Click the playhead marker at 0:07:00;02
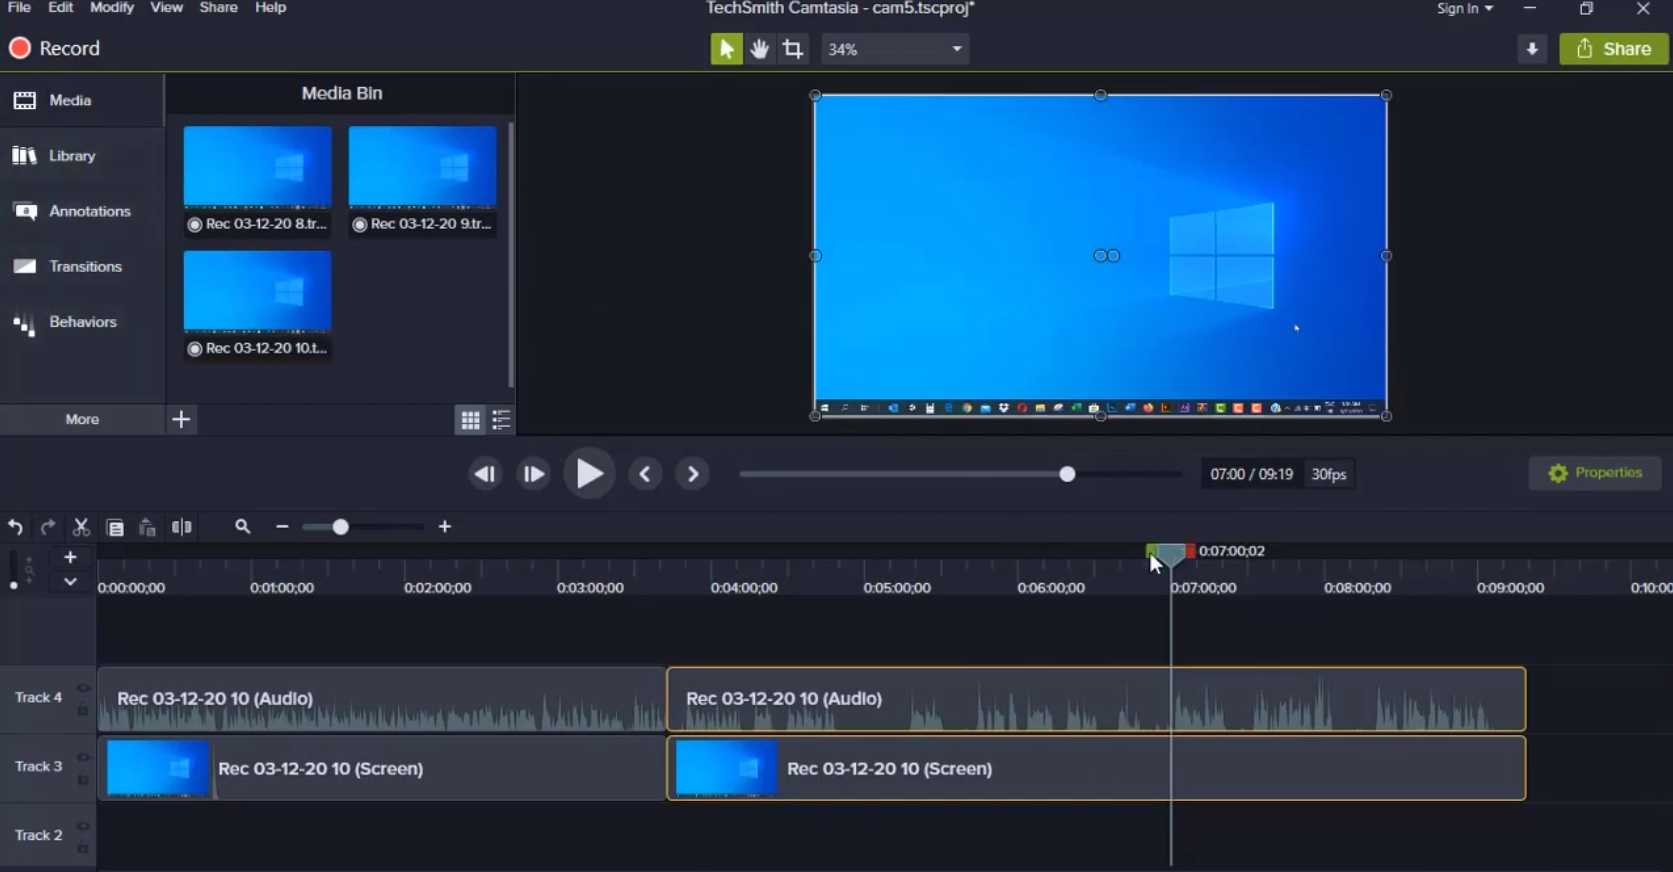The image size is (1673, 872). point(1170,554)
